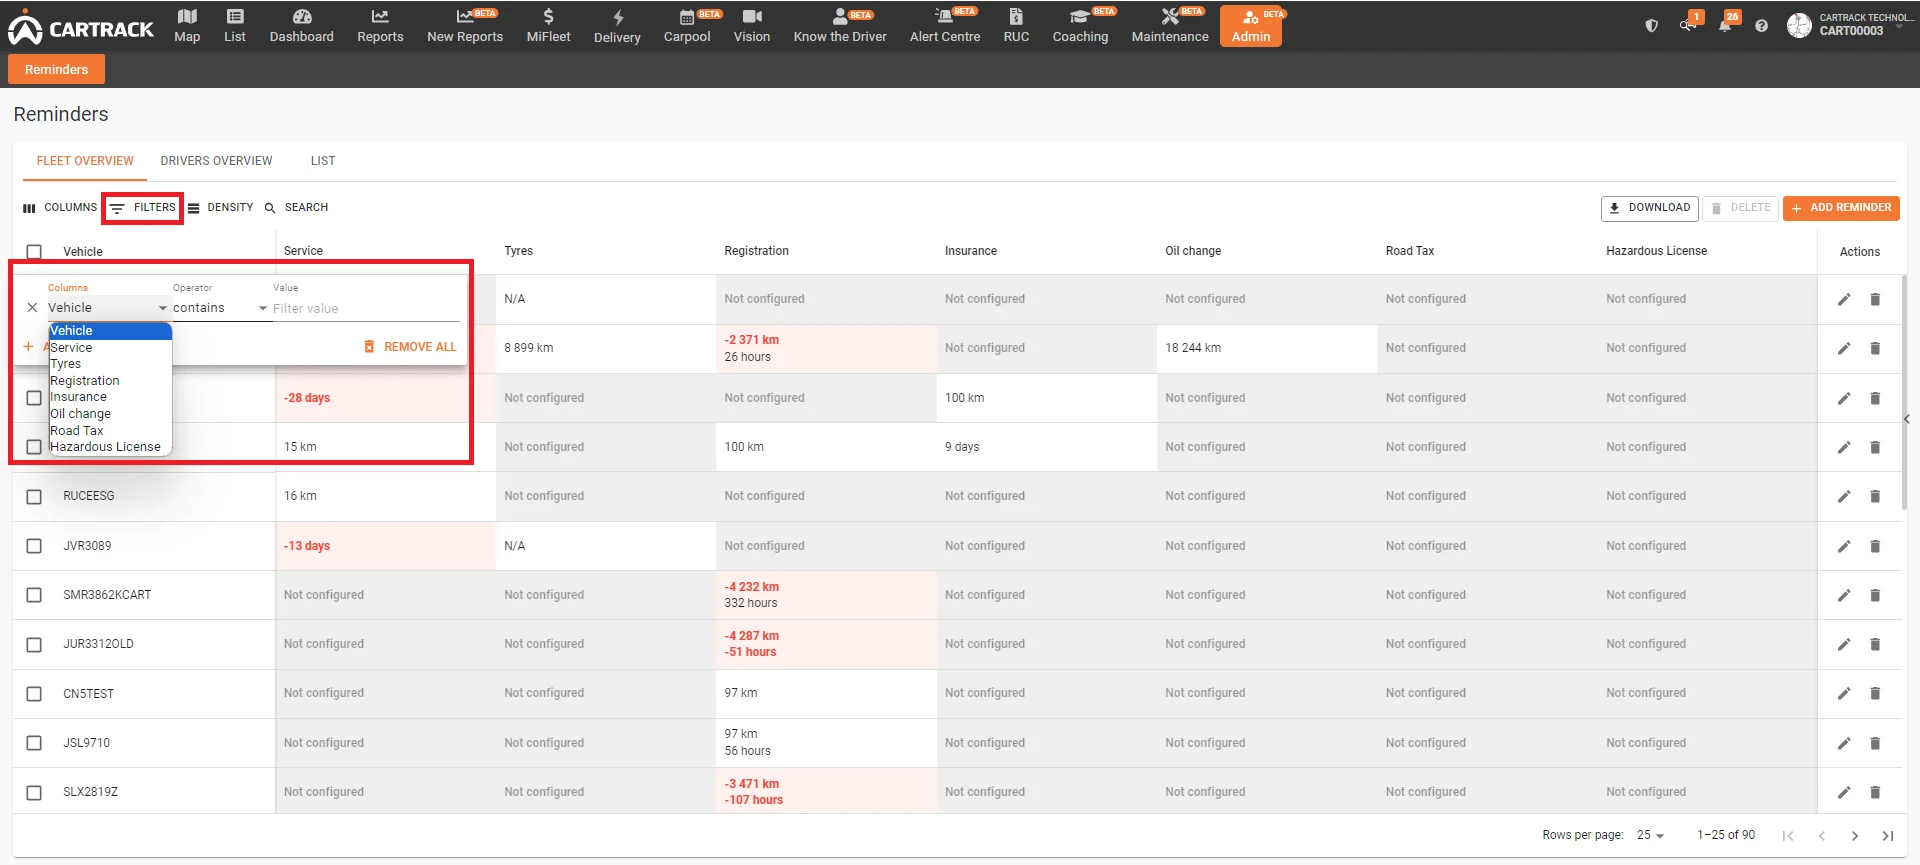
Task: Focus the Filter value input
Action: pos(365,309)
